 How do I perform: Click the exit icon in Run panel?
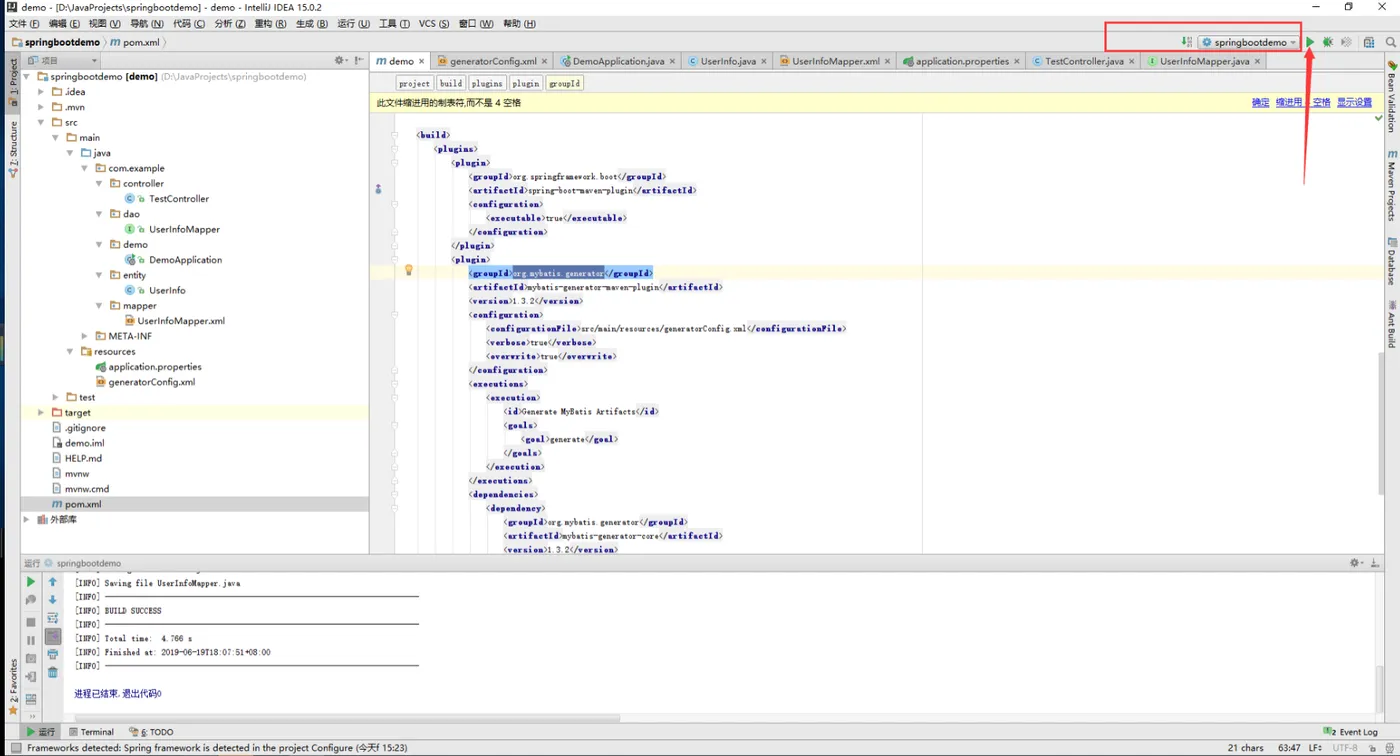(31, 677)
